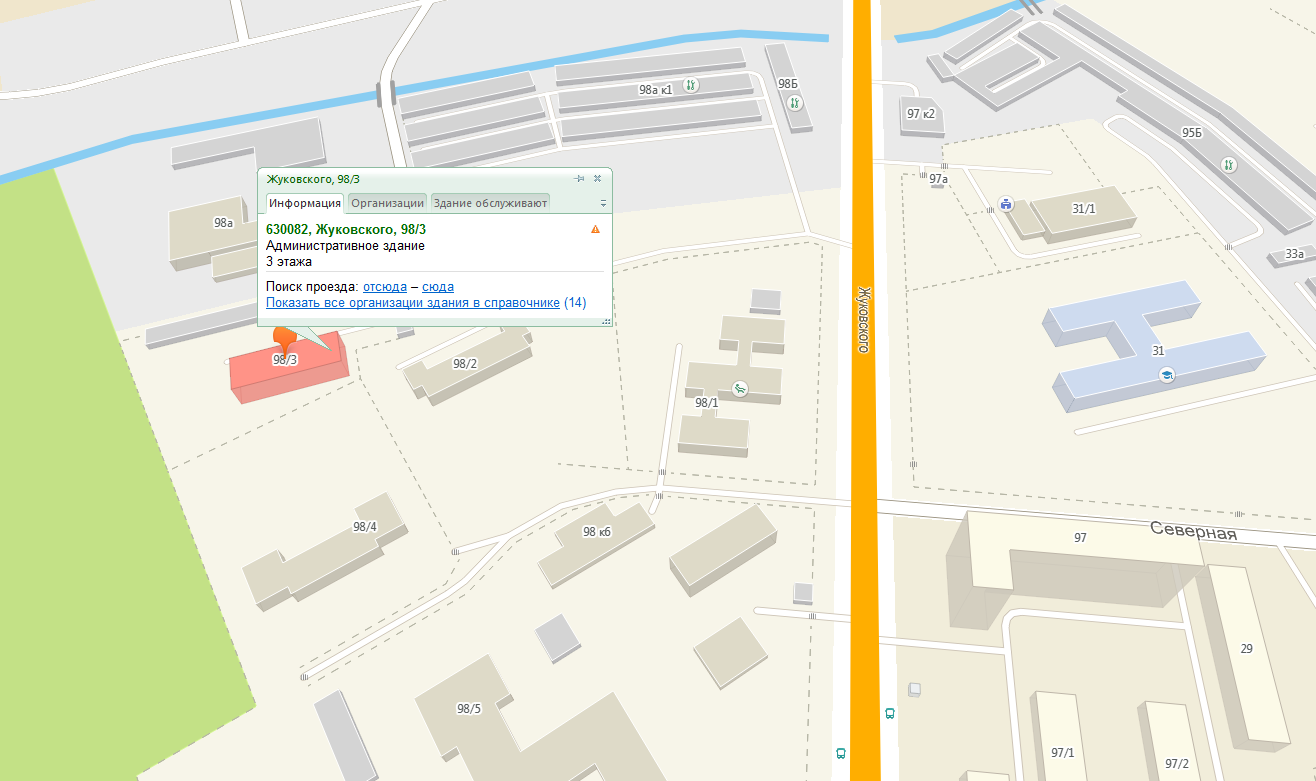
Task: Open the Здание обслуживают tab
Action: [490, 203]
